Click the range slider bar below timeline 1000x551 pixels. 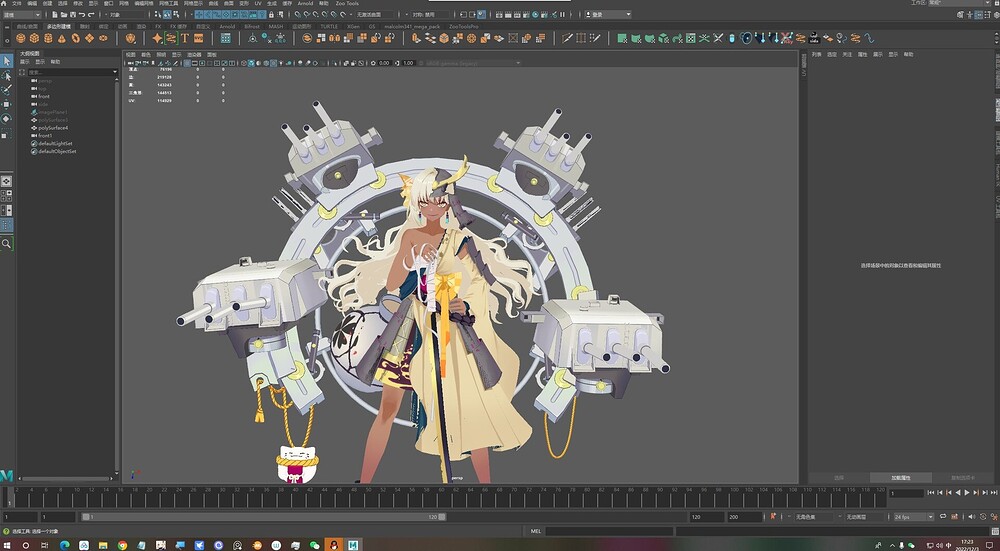point(264,517)
